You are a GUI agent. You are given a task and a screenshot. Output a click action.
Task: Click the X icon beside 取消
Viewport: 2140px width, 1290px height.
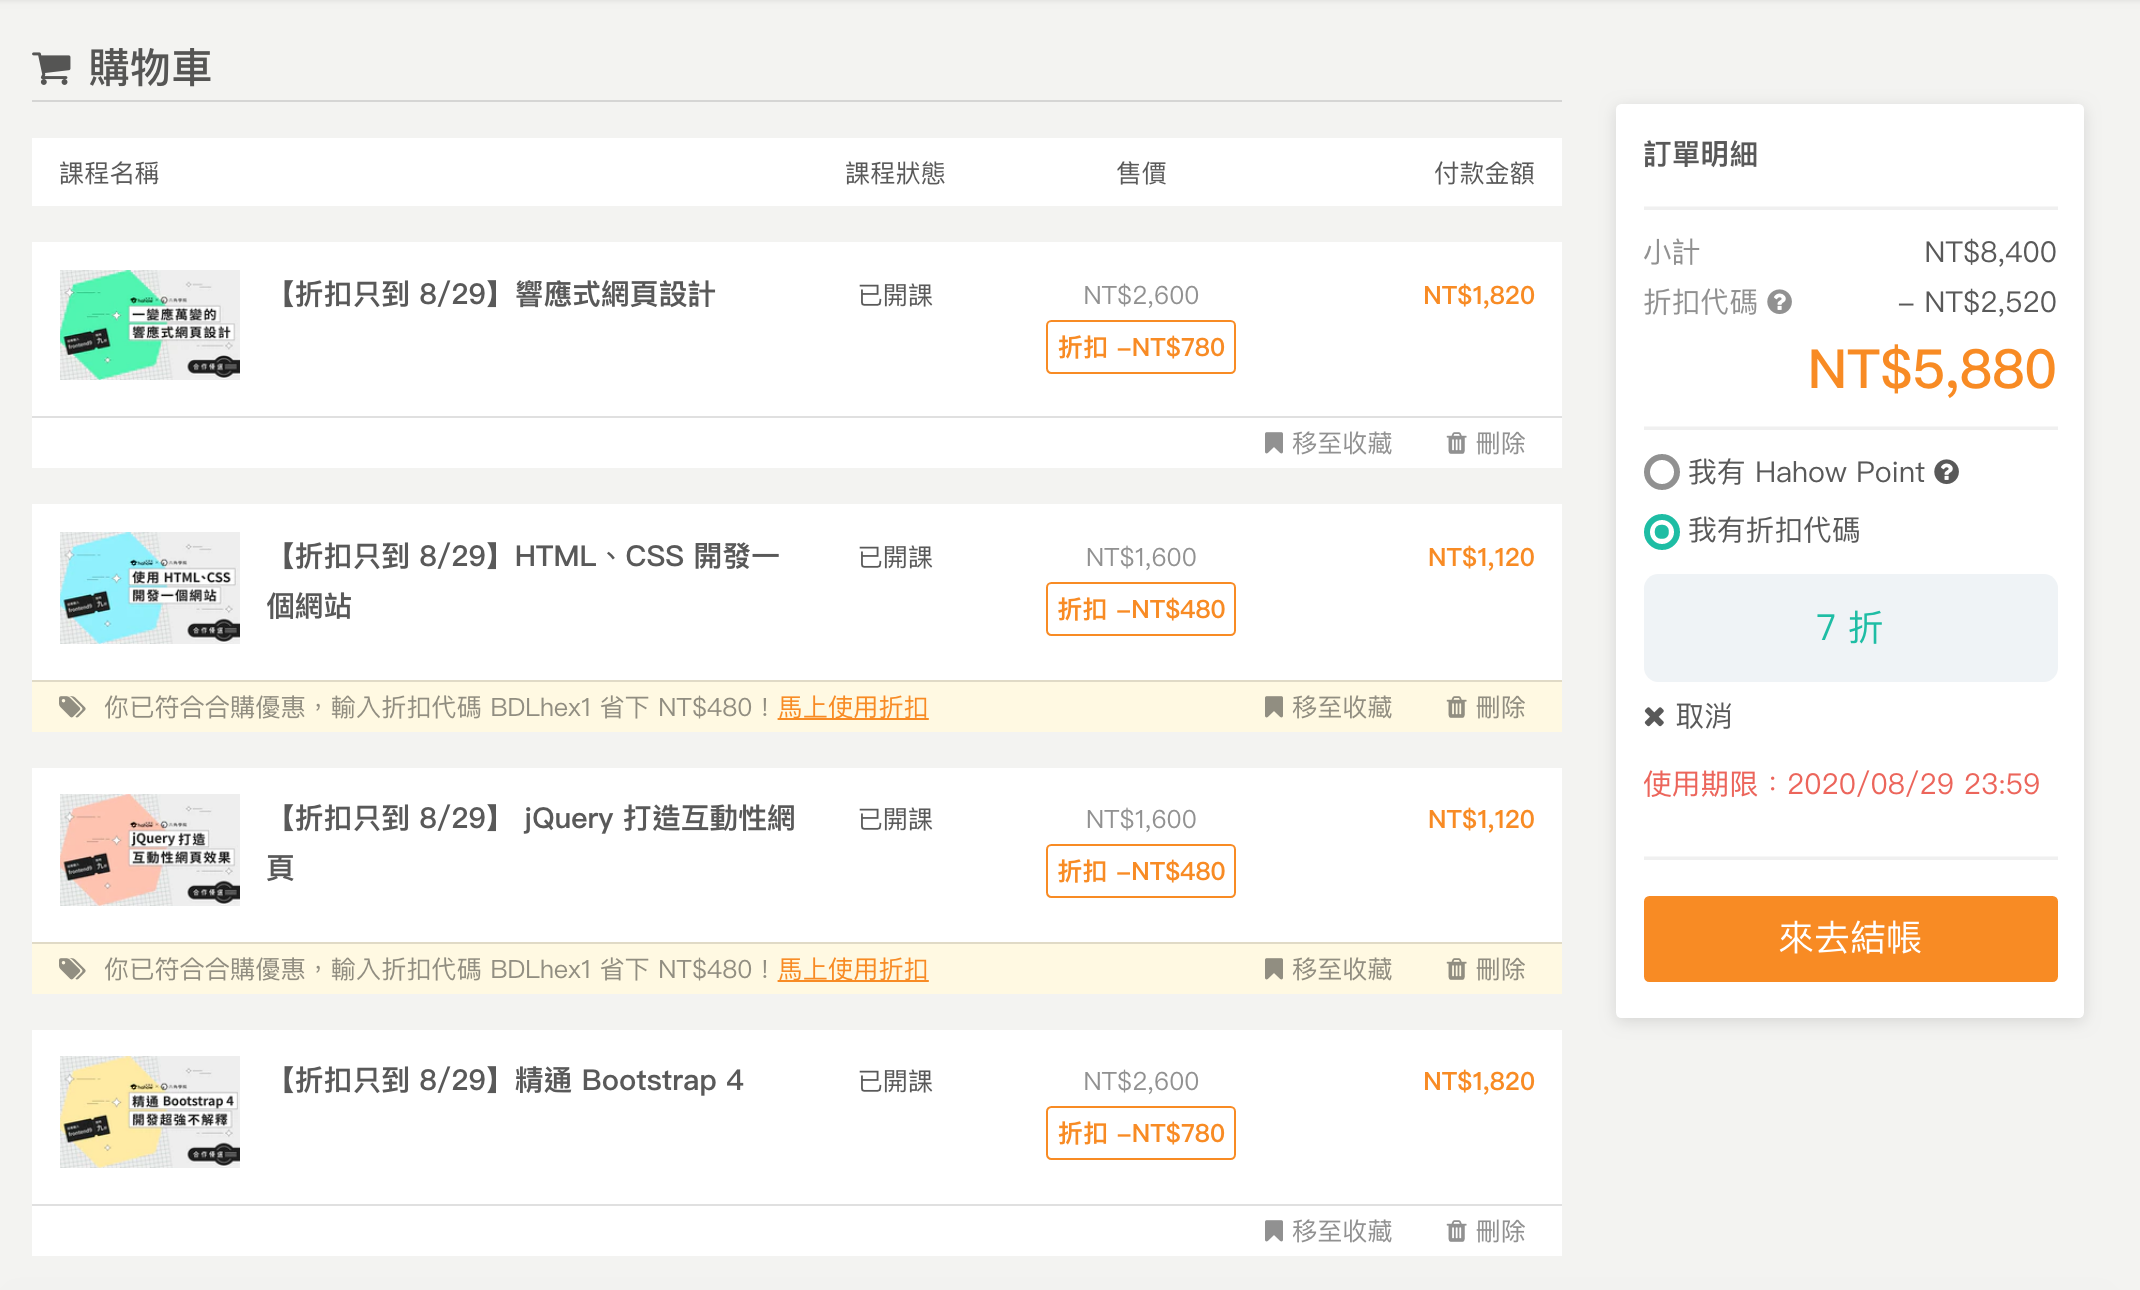(1654, 716)
